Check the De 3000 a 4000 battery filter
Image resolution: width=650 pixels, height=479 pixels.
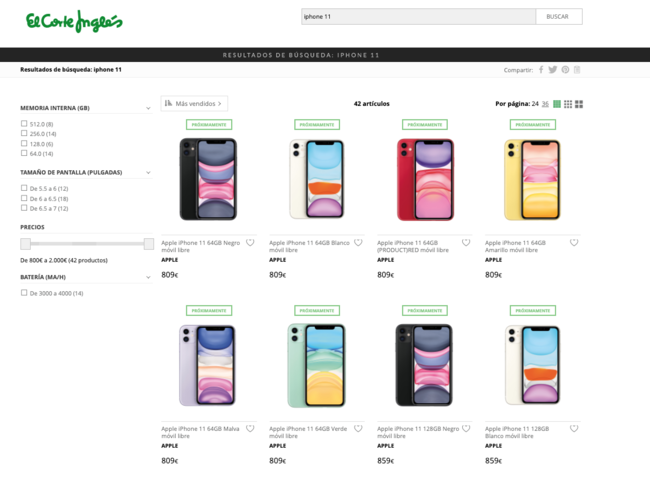click(24, 293)
